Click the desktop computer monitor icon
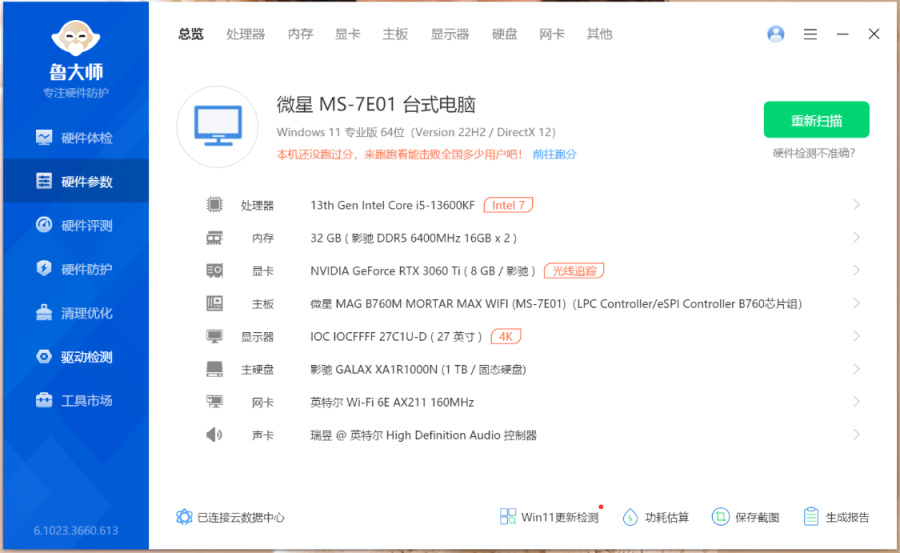 click(218, 126)
